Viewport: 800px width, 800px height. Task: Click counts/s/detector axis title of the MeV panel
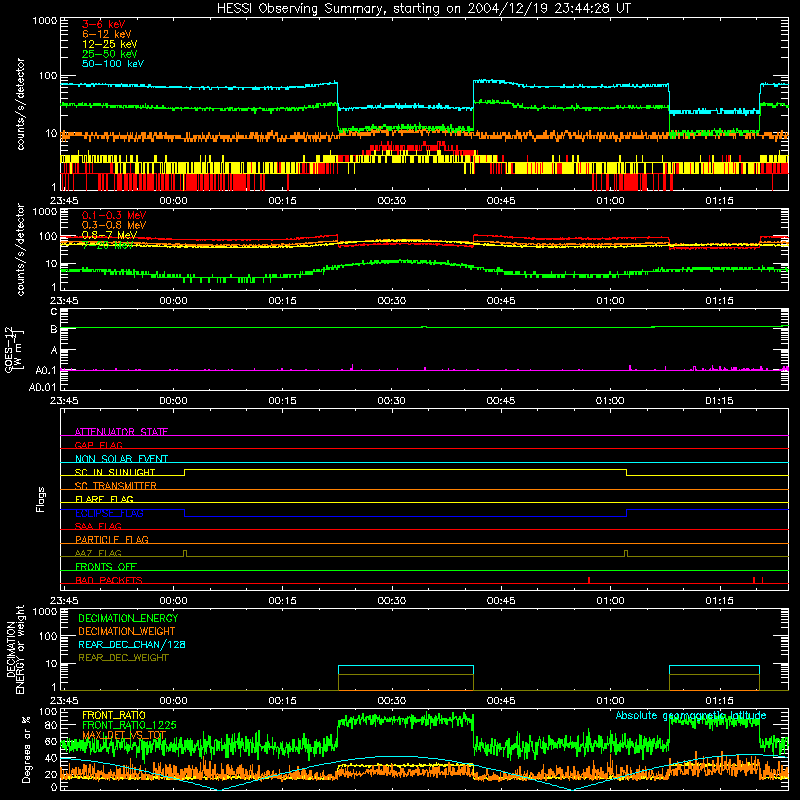(20, 249)
